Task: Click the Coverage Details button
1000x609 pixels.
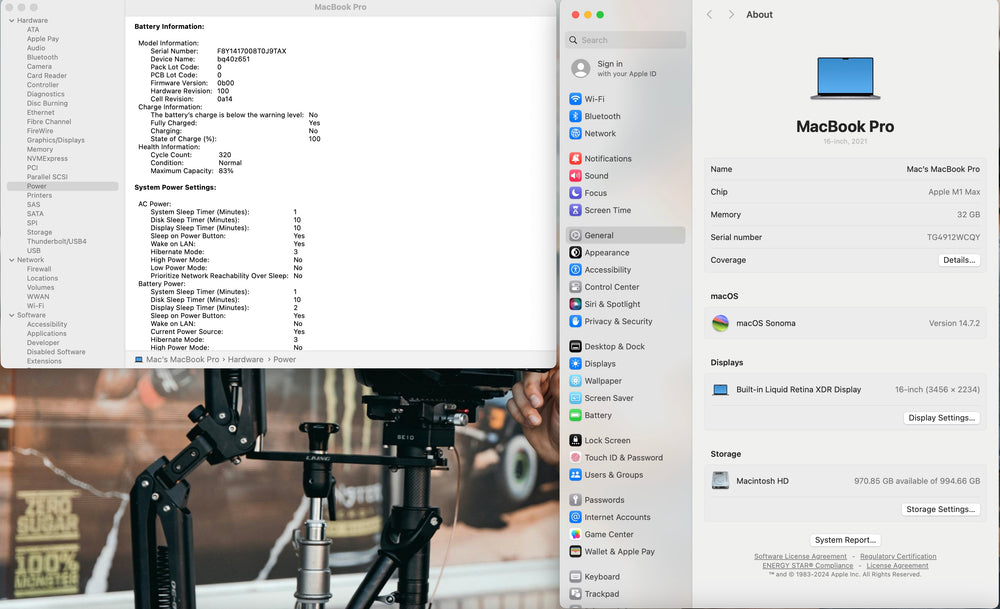Action: point(959,260)
